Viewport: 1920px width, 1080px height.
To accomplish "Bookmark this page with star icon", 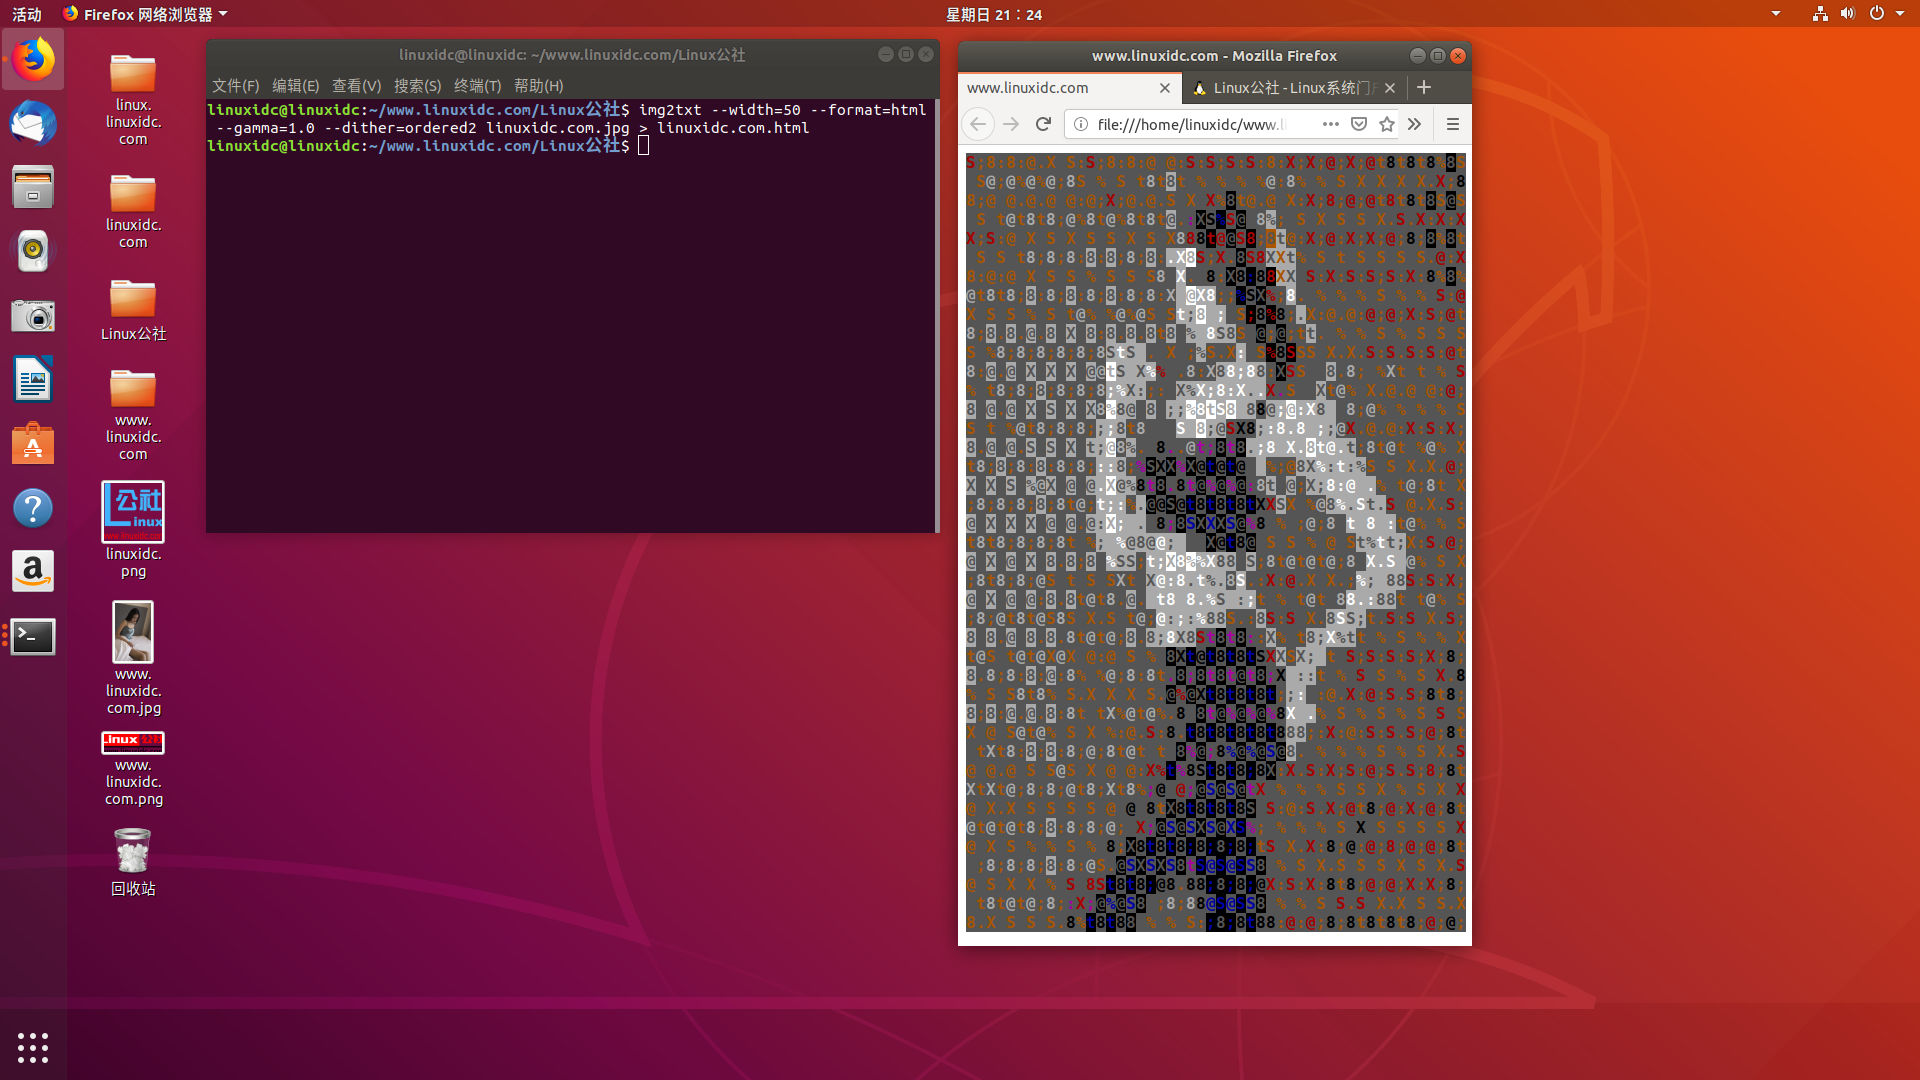I will click(1386, 124).
